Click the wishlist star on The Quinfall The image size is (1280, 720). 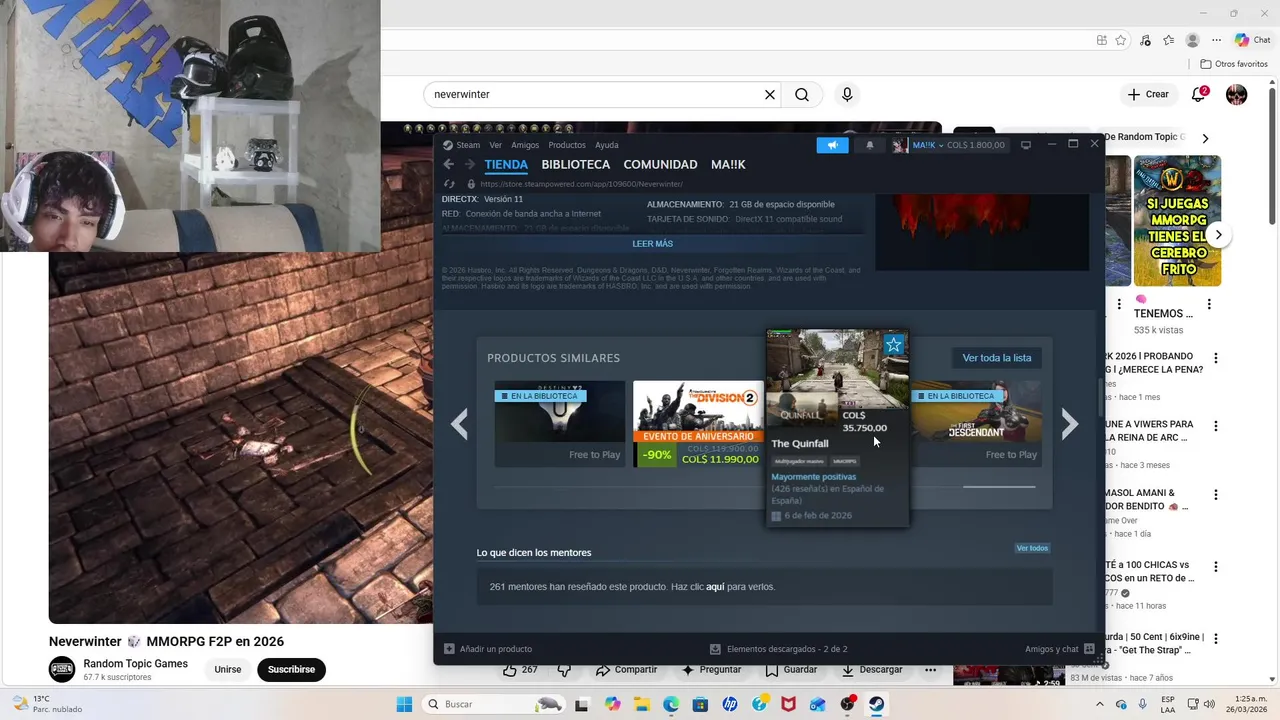pos(893,345)
